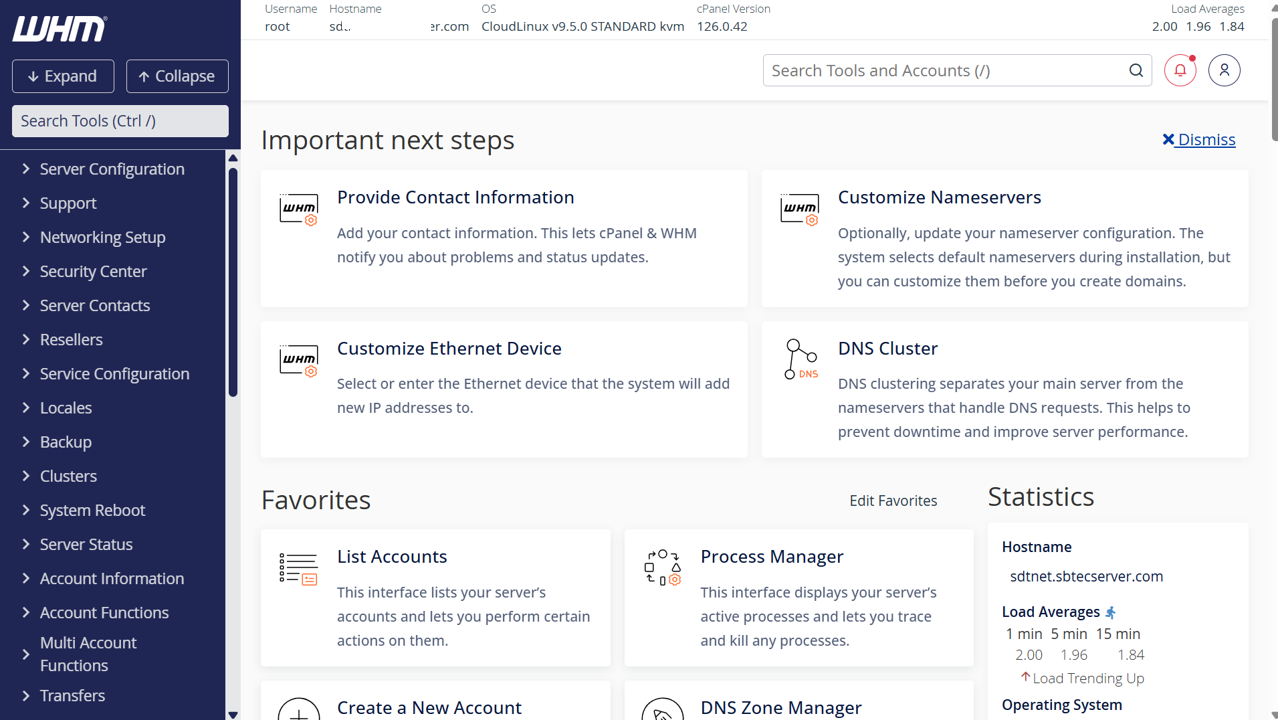Click the Process Manager icon

(x=662, y=568)
